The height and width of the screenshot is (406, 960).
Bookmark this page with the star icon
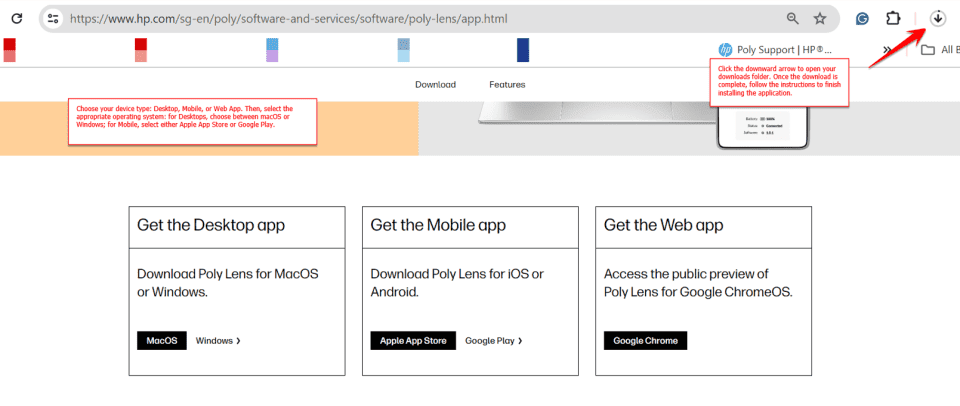tap(820, 19)
